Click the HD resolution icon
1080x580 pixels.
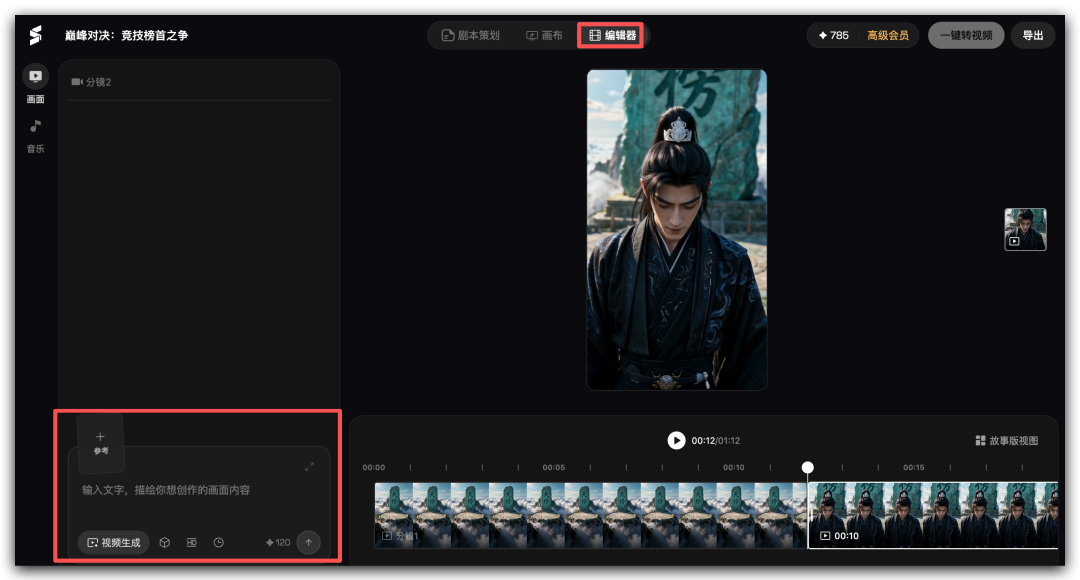[x=191, y=543]
